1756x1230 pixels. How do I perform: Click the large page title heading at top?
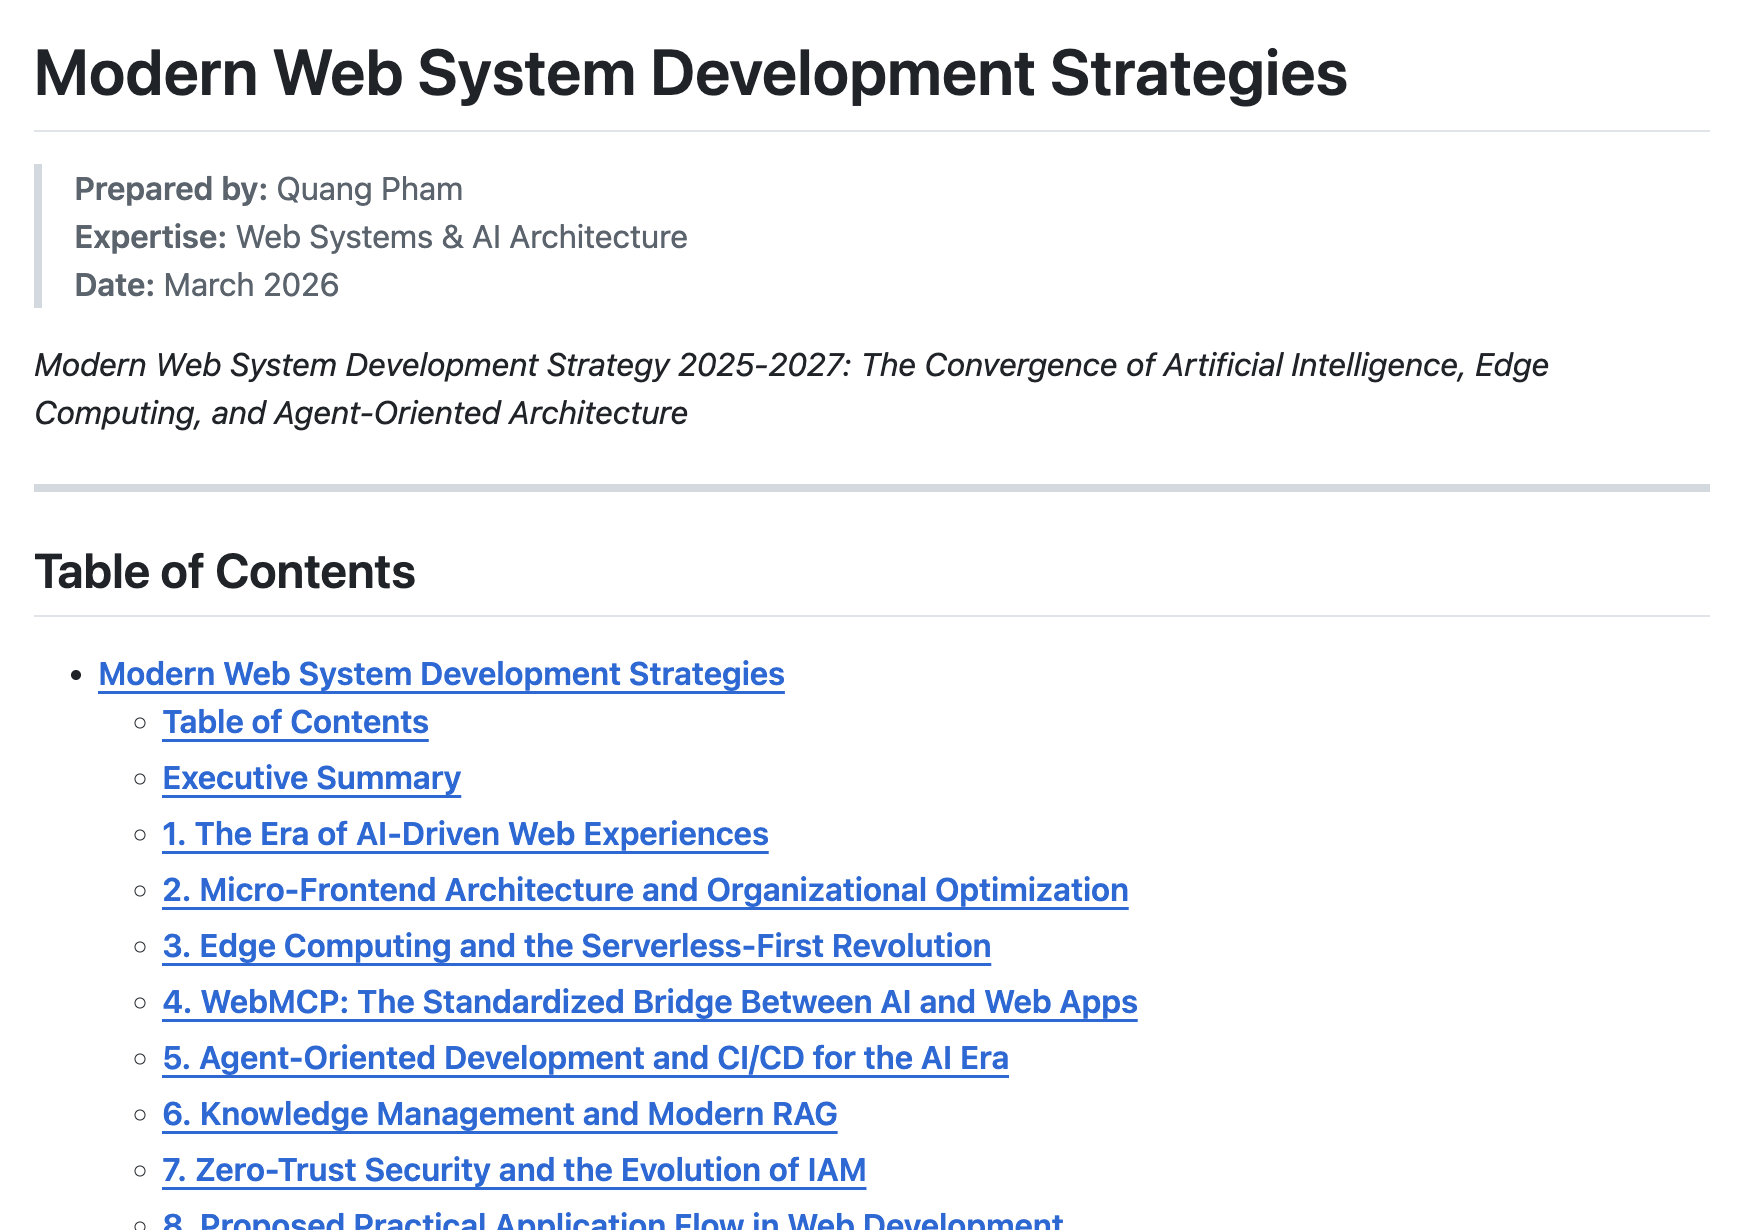point(690,73)
